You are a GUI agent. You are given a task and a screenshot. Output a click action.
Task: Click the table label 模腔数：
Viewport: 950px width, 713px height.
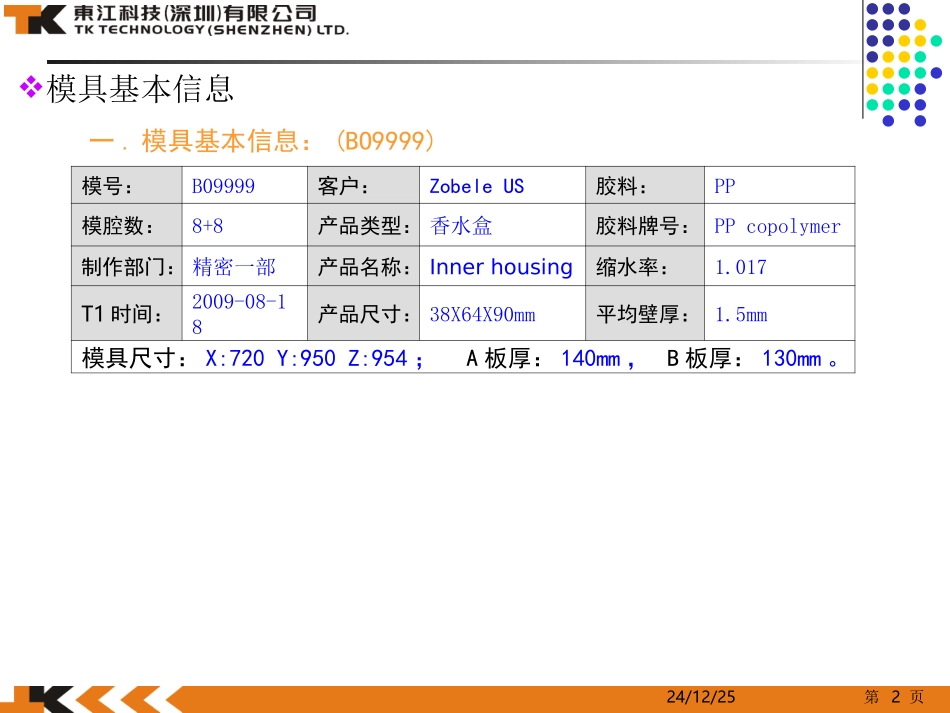click(118, 226)
